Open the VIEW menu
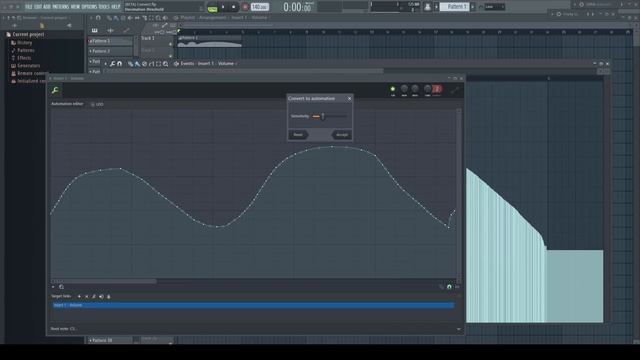 [75, 7]
